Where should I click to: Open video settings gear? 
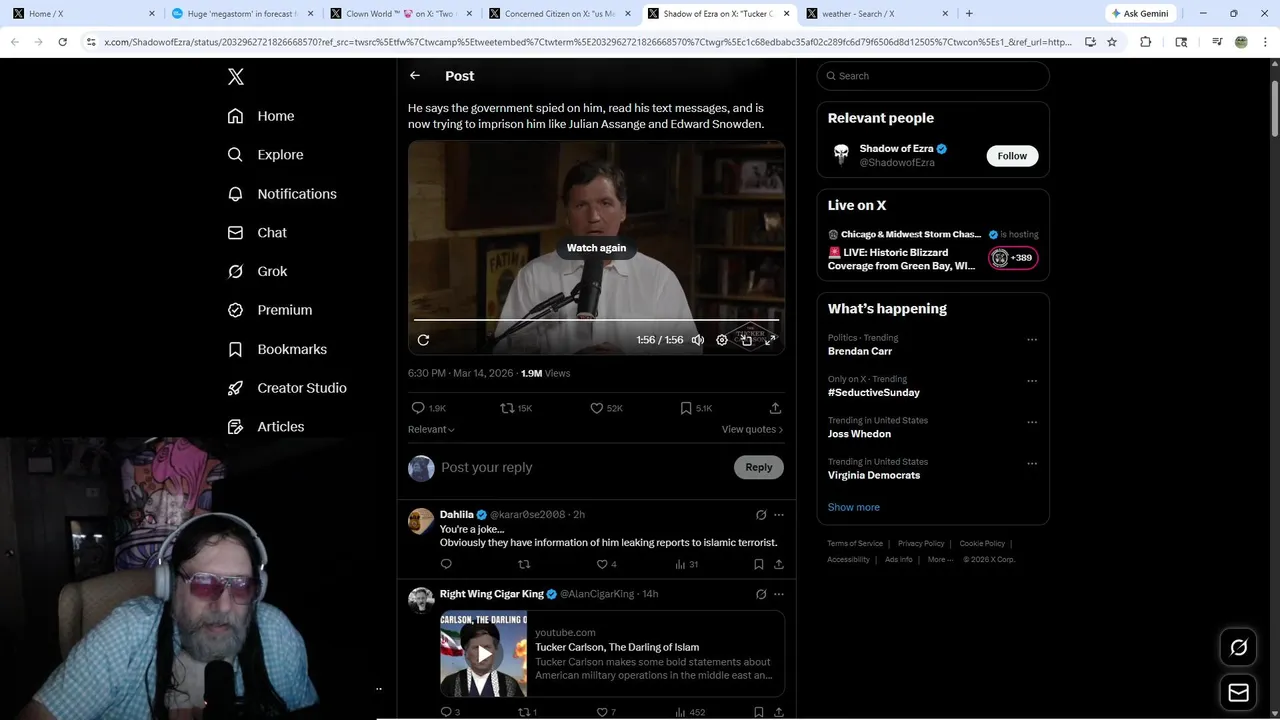click(722, 340)
